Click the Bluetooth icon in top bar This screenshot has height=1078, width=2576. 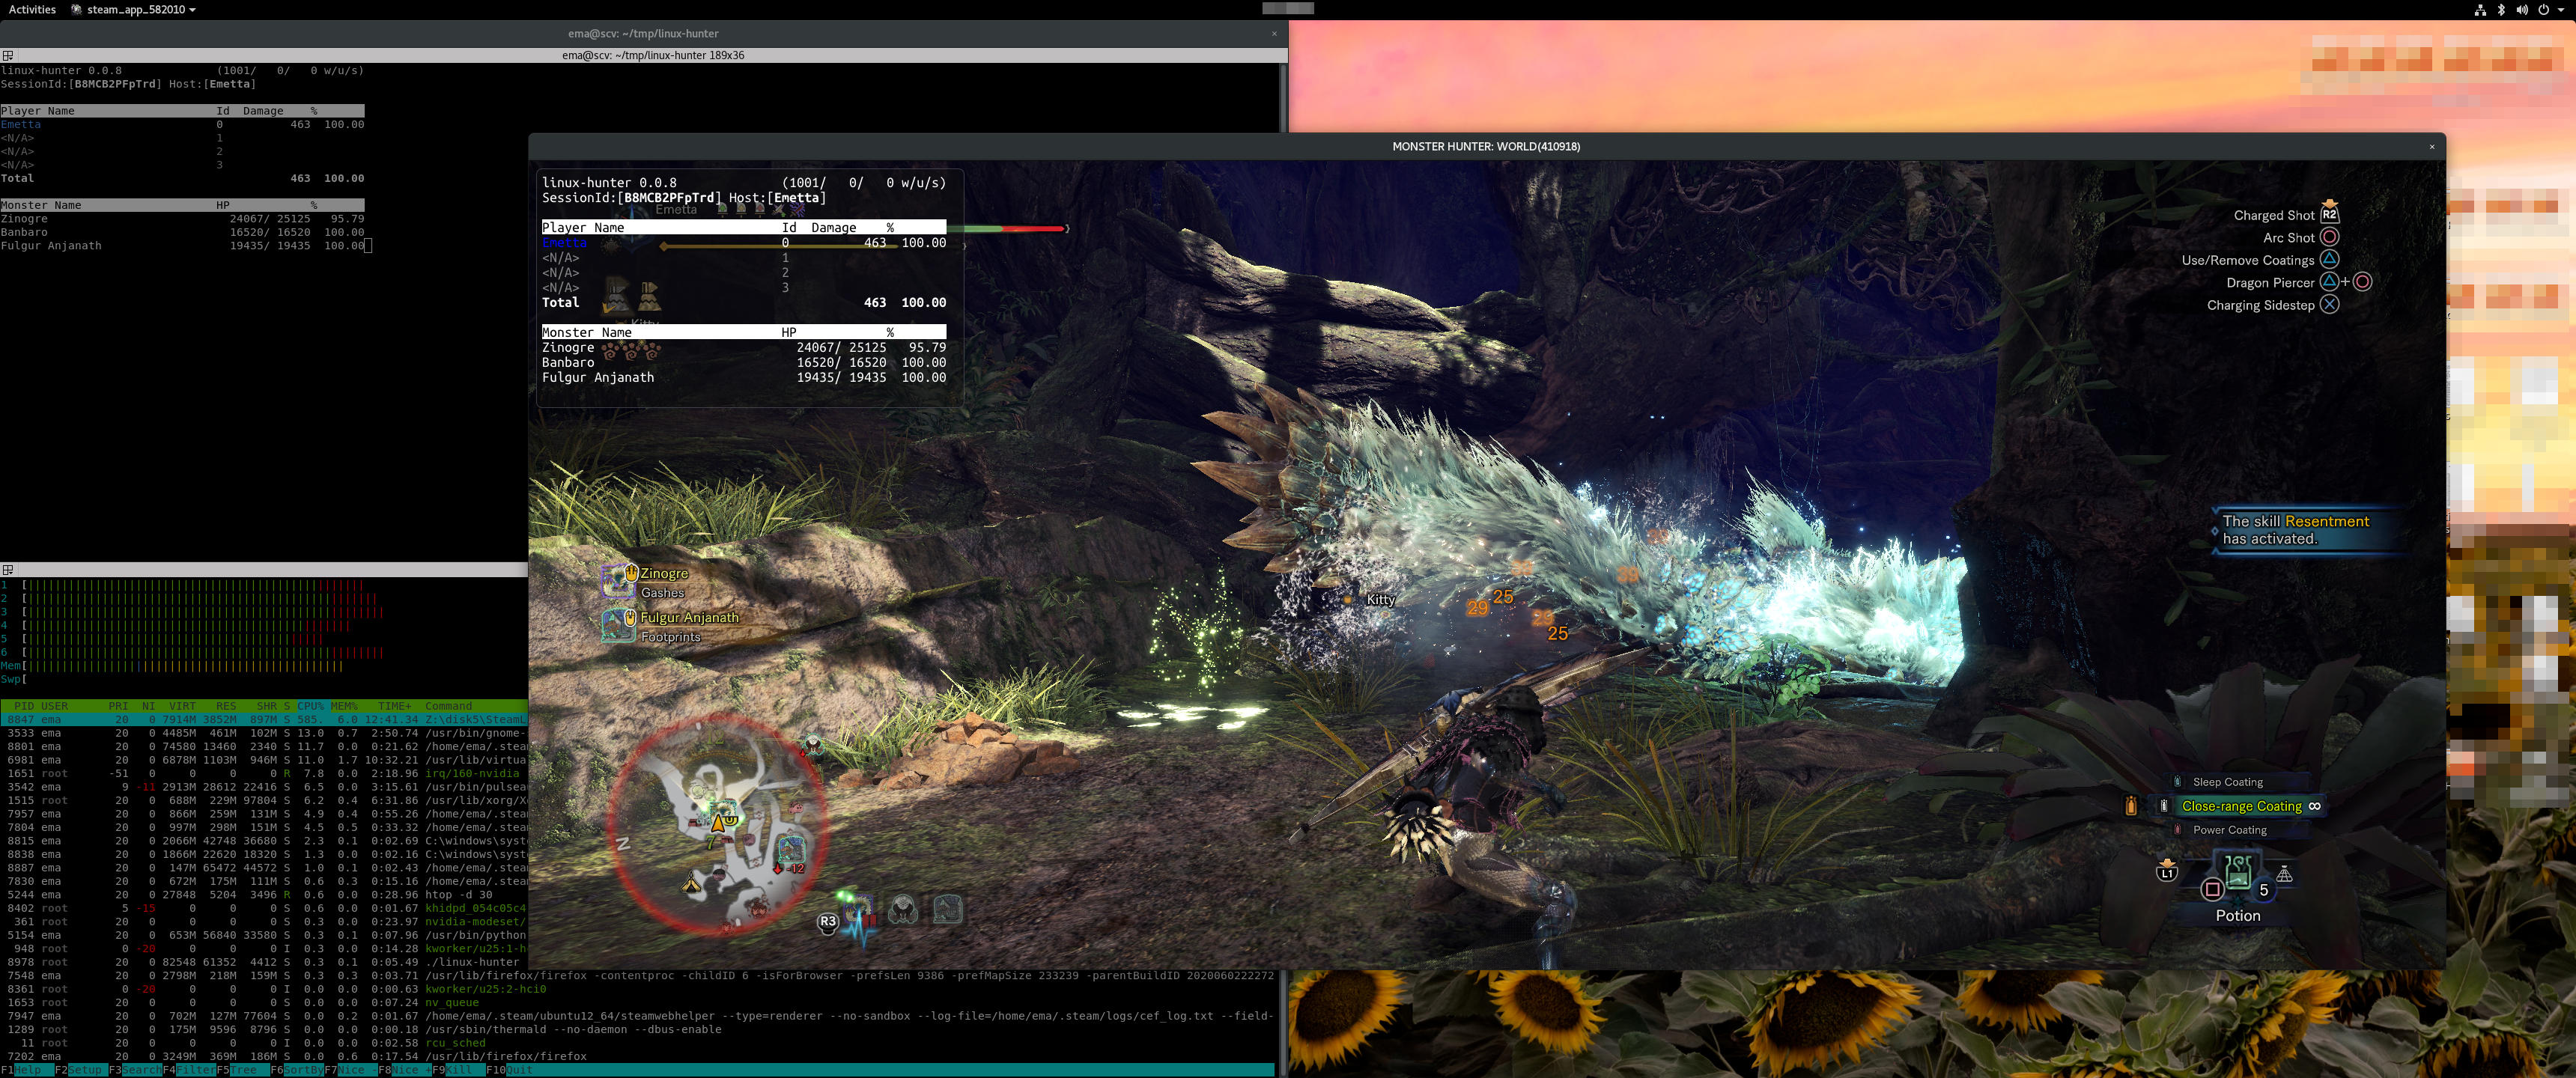point(2501,9)
